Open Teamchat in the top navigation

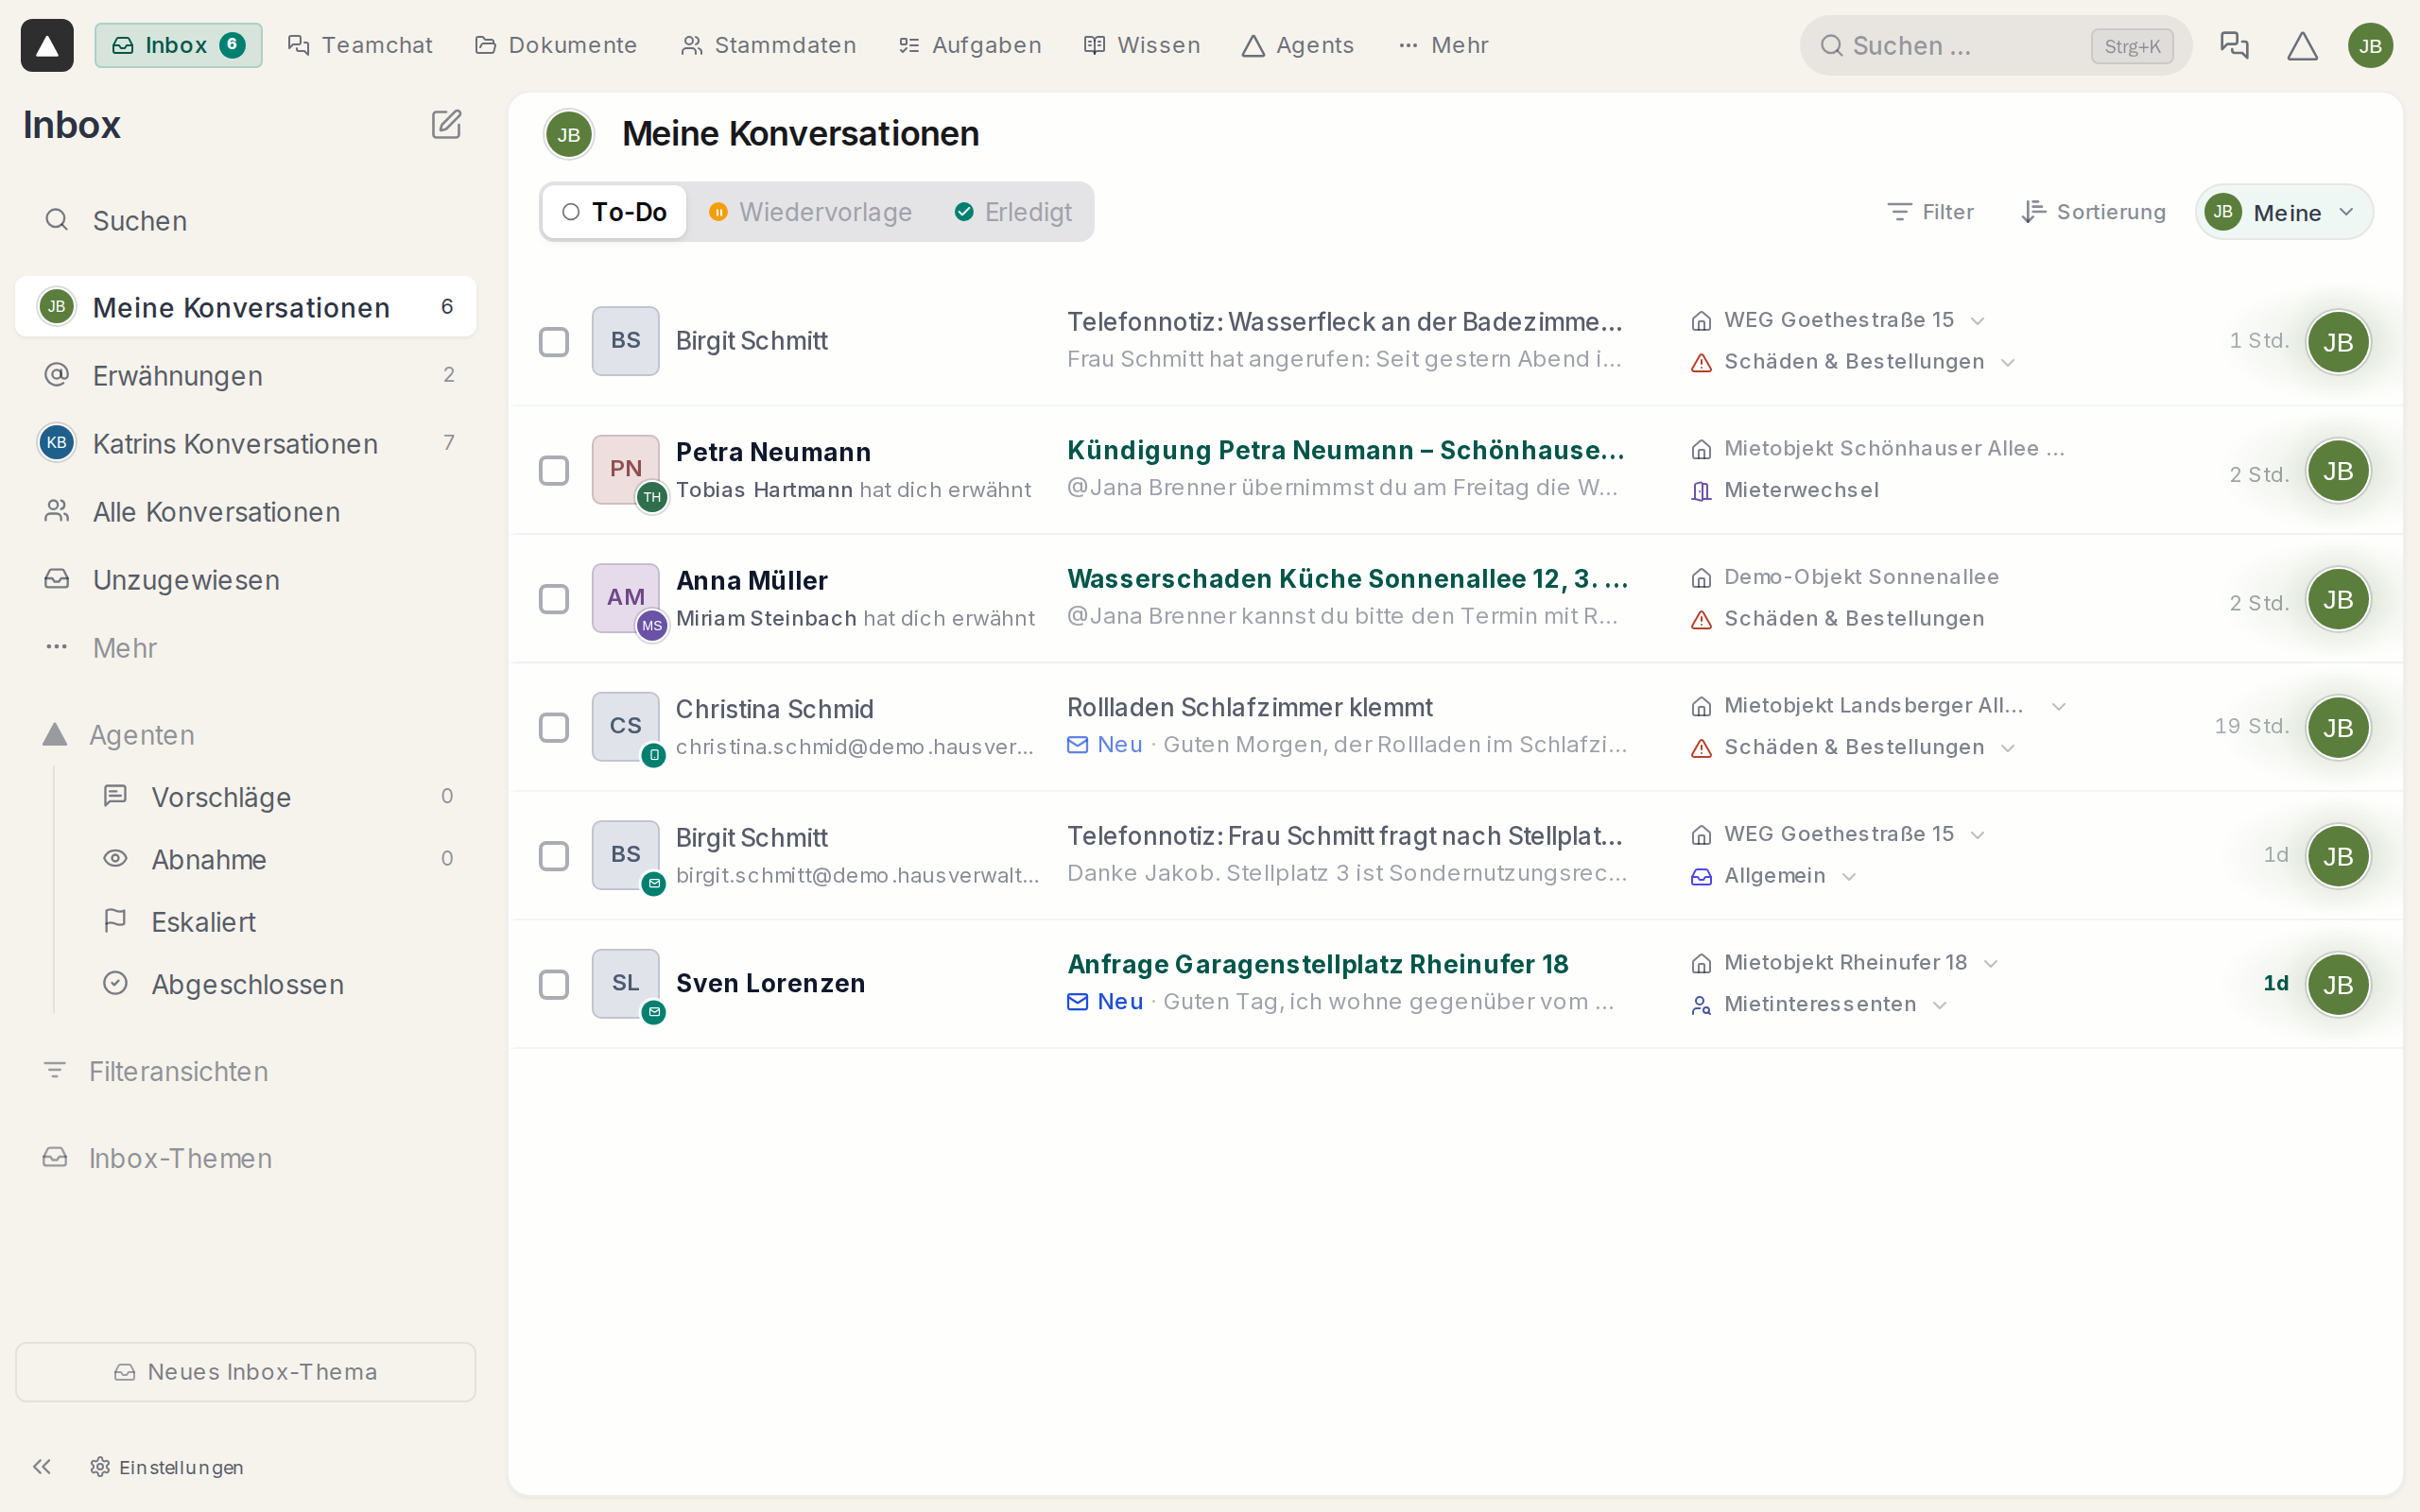pos(360,45)
